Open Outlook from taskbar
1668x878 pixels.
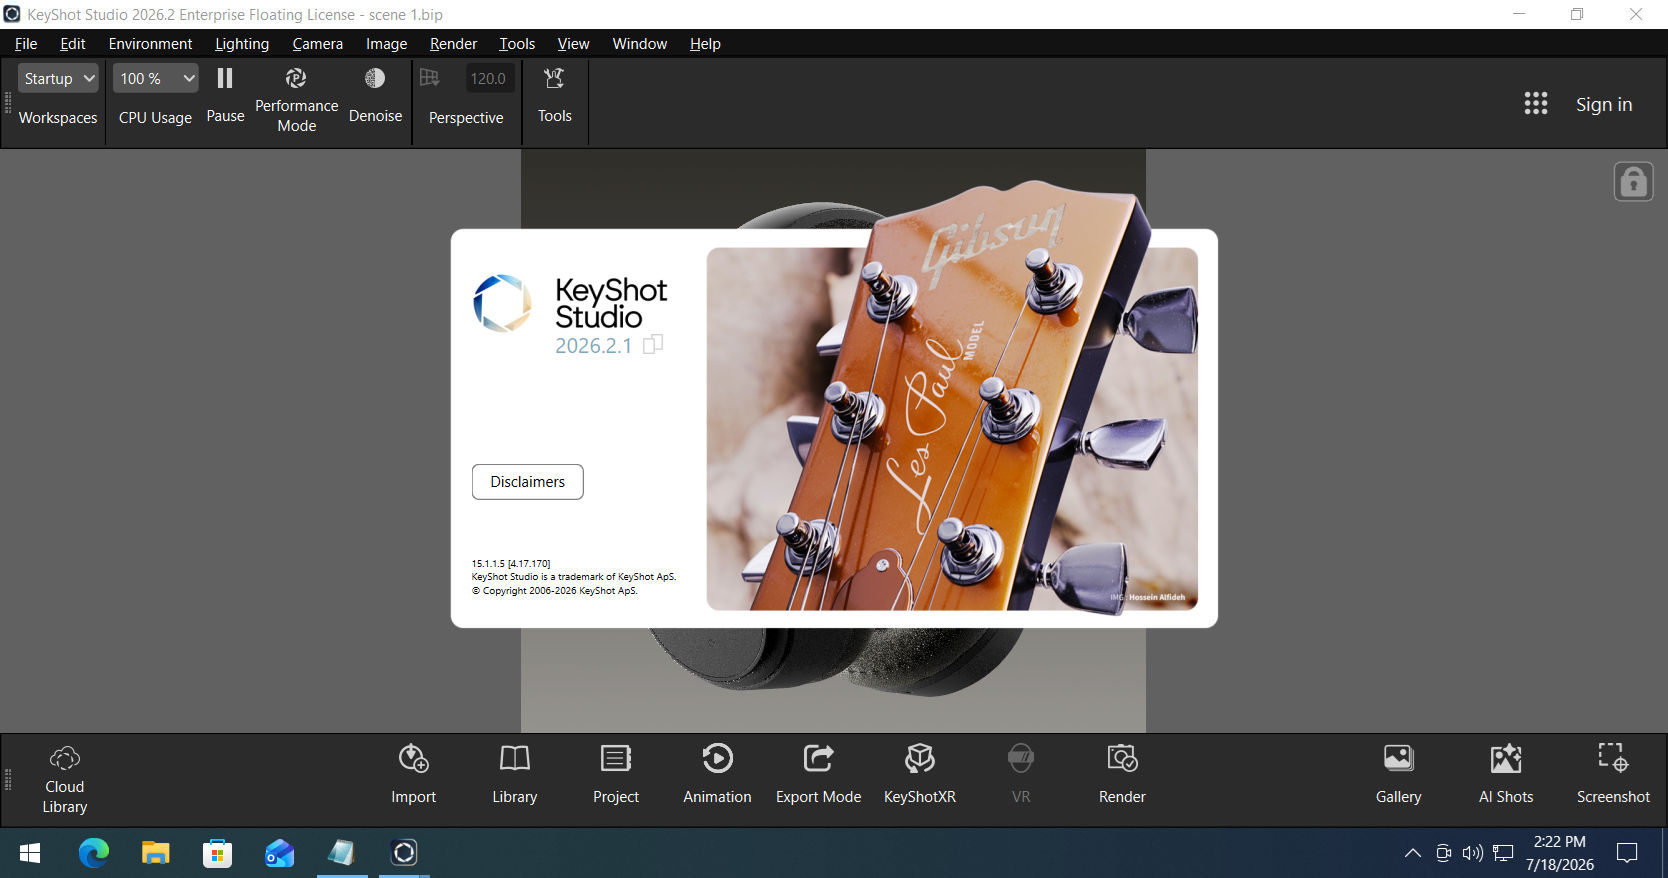pyautogui.click(x=280, y=853)
